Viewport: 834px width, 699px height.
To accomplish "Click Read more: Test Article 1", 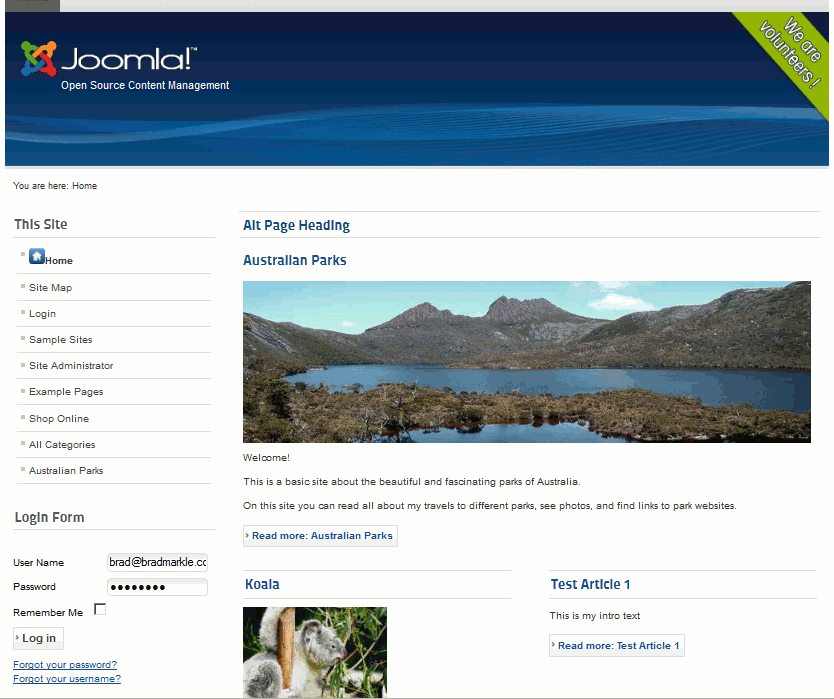I will tap(617, 646).
